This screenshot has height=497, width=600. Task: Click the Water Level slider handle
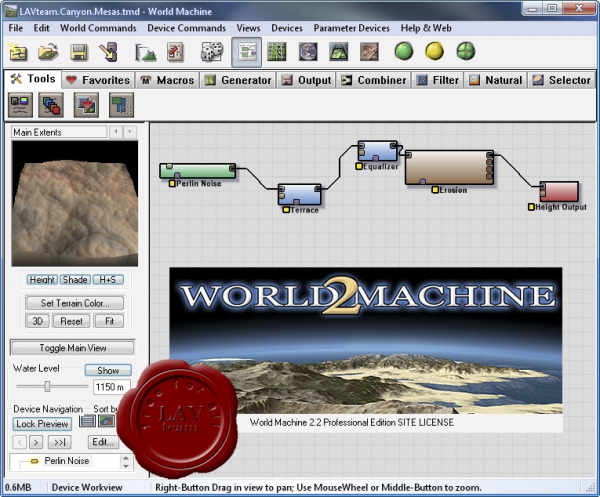(x=47, y=386)
